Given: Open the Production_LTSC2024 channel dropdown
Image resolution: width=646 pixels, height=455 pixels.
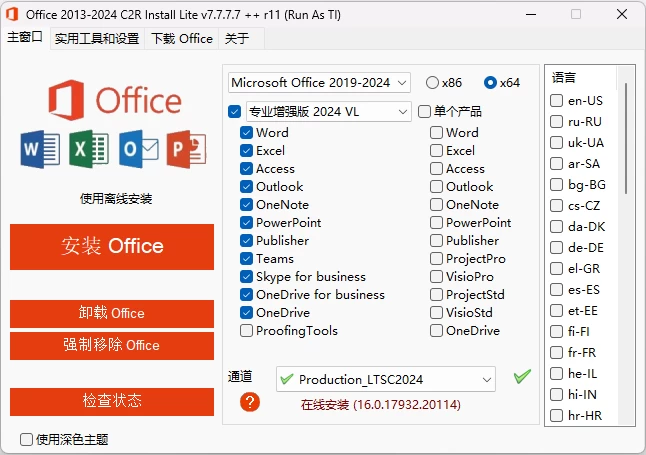Looking at the screenshot, I should point(385,379).
